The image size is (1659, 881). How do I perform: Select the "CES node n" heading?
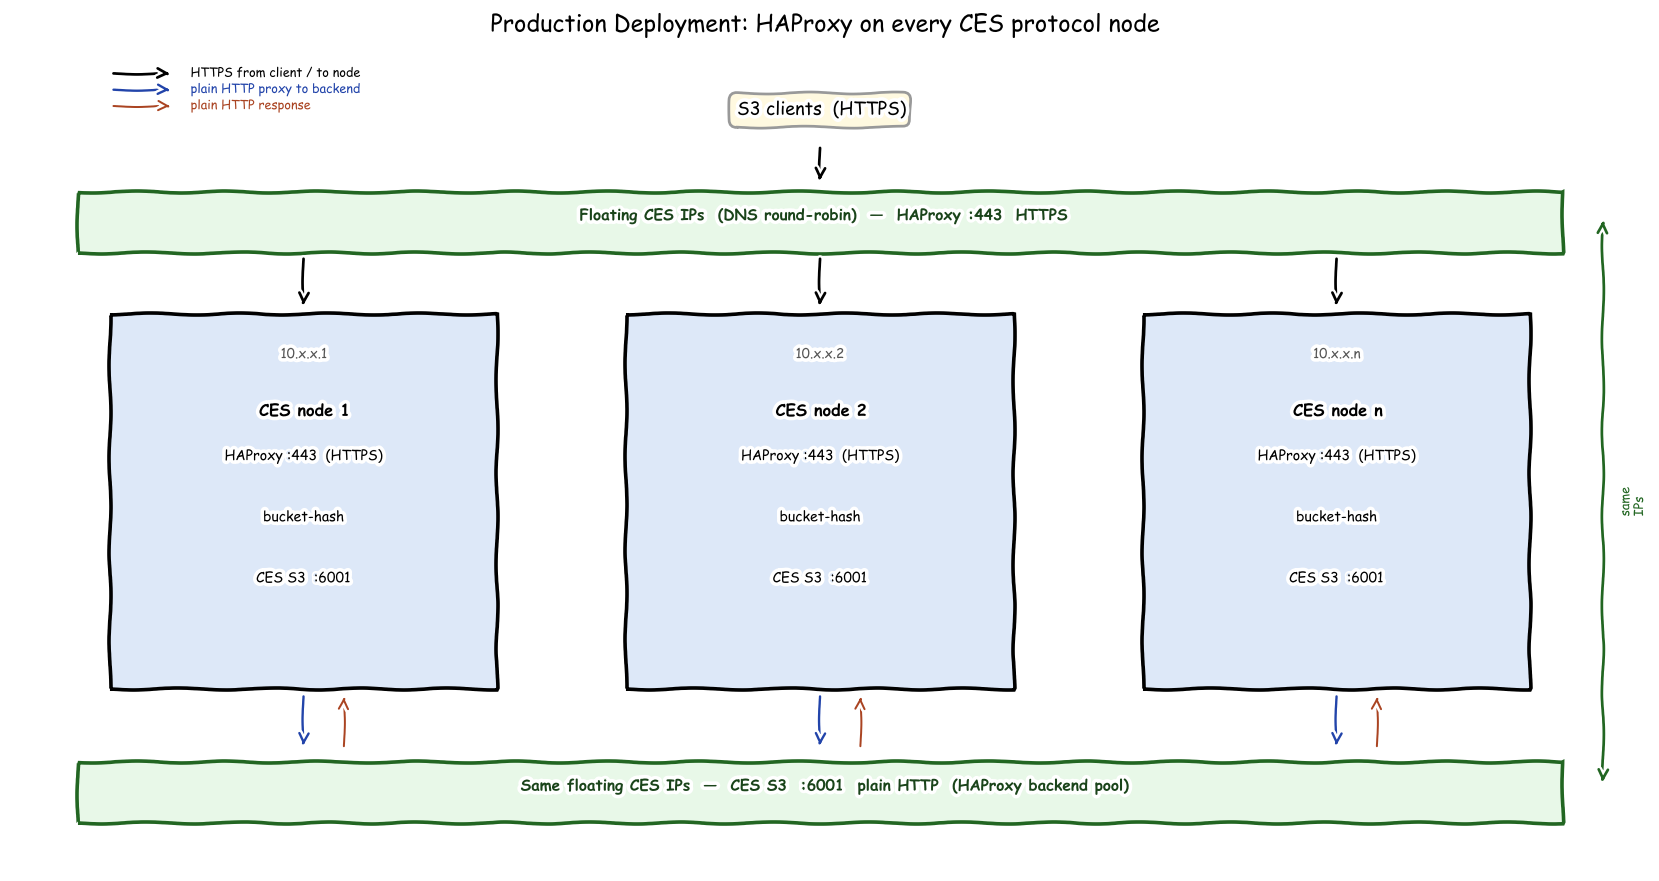pyautogui.click(x=1338, y=410)
